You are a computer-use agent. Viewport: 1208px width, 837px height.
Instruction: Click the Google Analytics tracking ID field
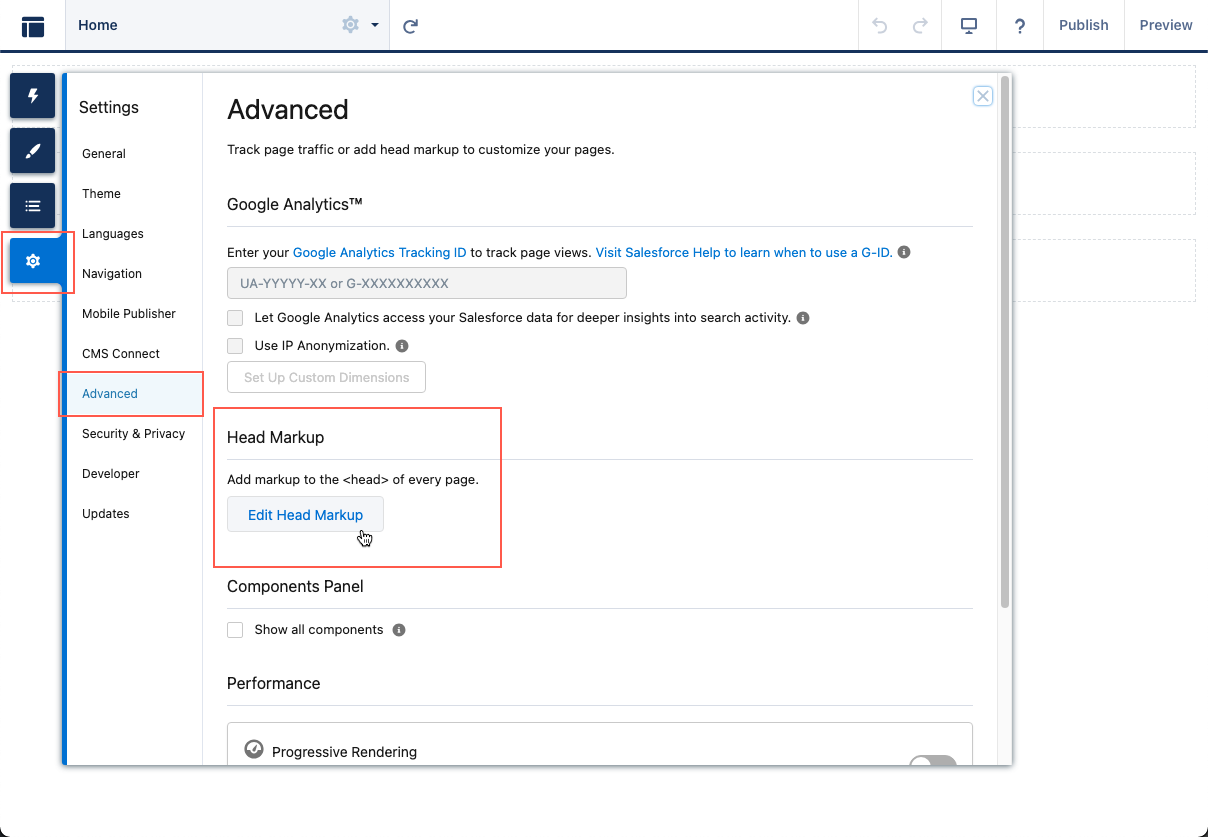[x=426, y=283]
